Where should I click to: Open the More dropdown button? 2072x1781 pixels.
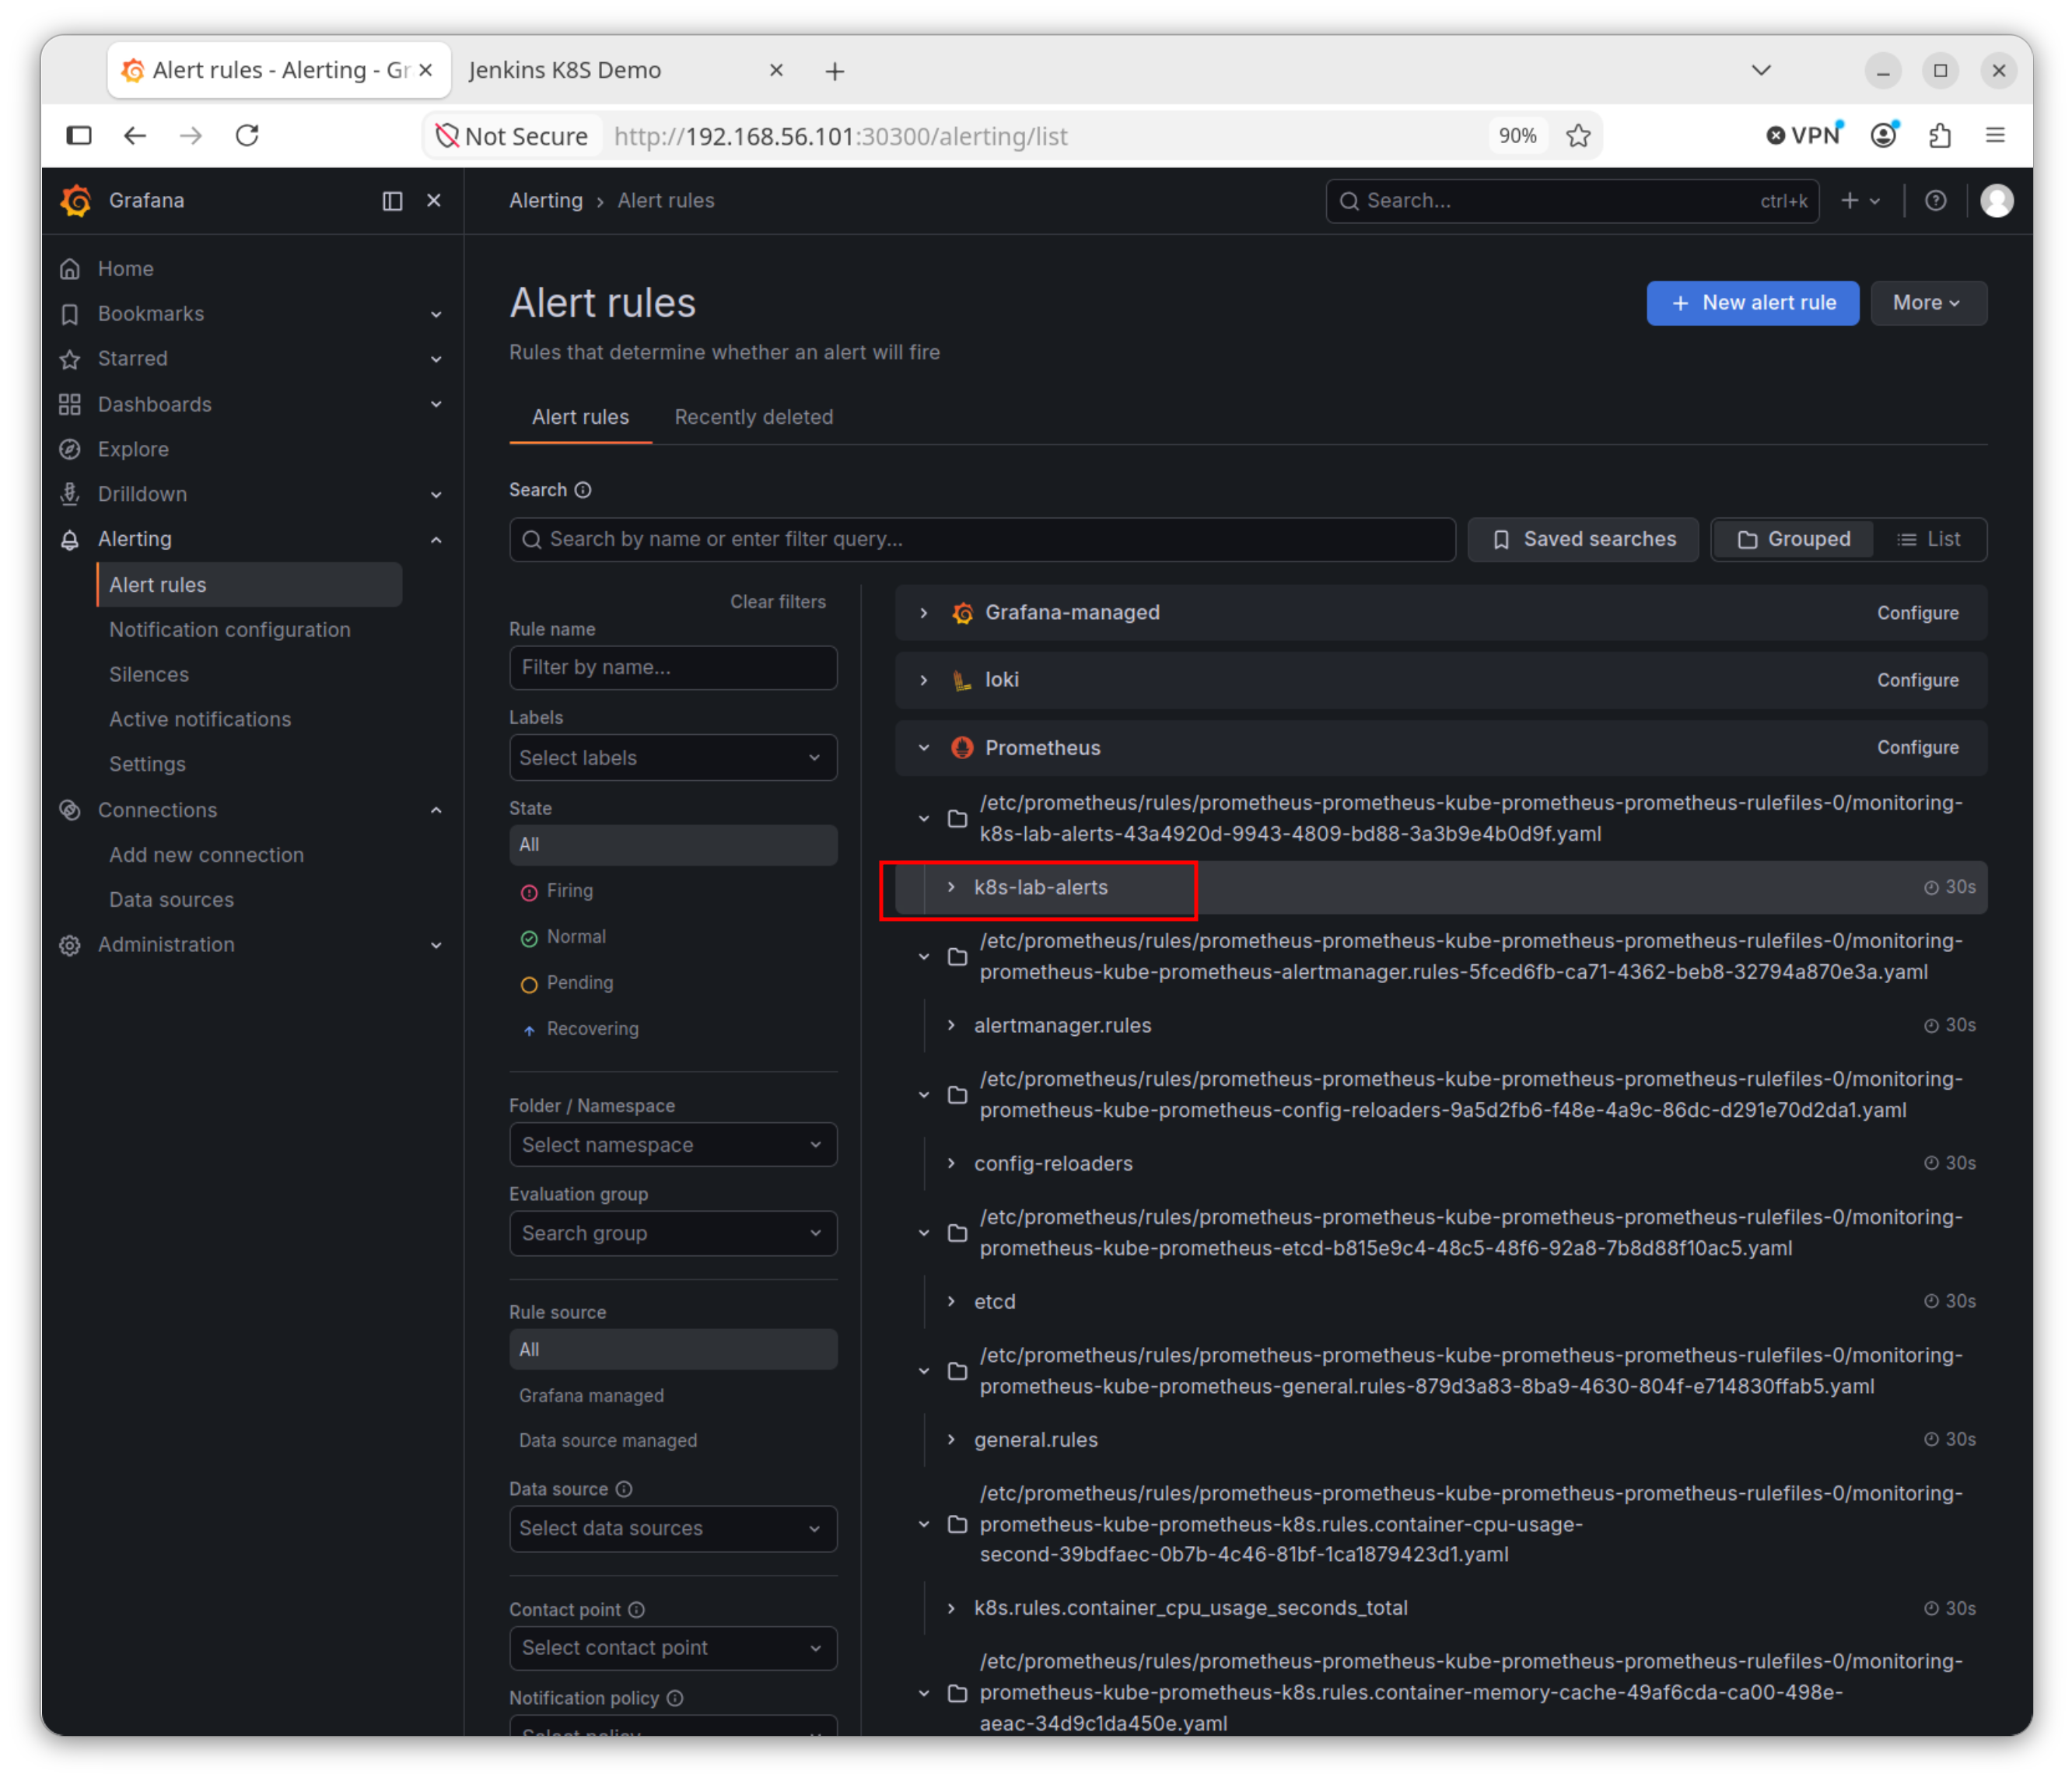point(1928,303)
